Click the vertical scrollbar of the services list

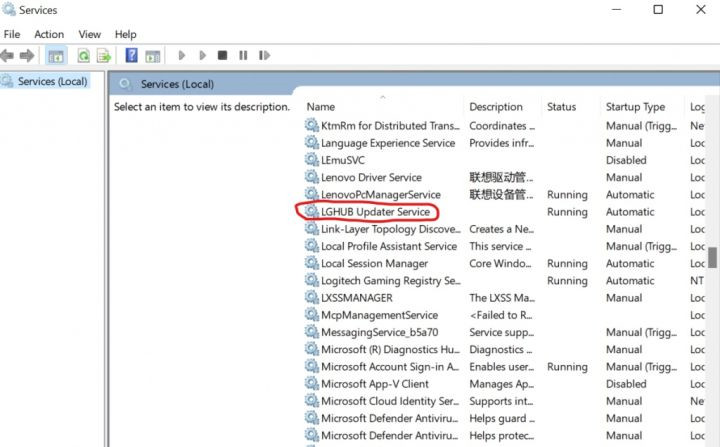[713, 256]
